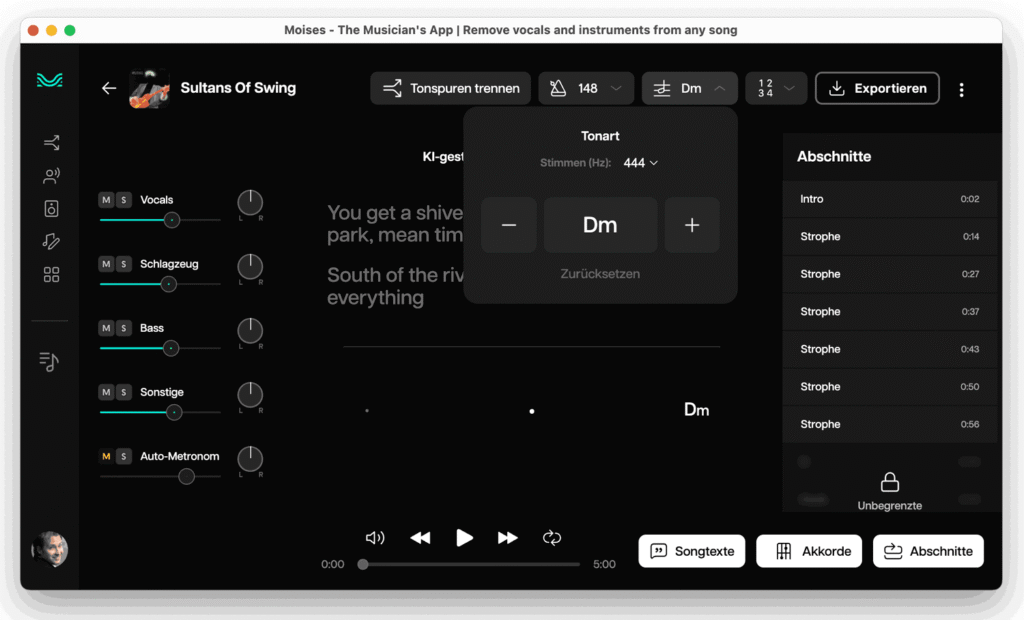Toggle the loop repeat icon
This screenshot has width=1024, height=620.
coord(552,538)
